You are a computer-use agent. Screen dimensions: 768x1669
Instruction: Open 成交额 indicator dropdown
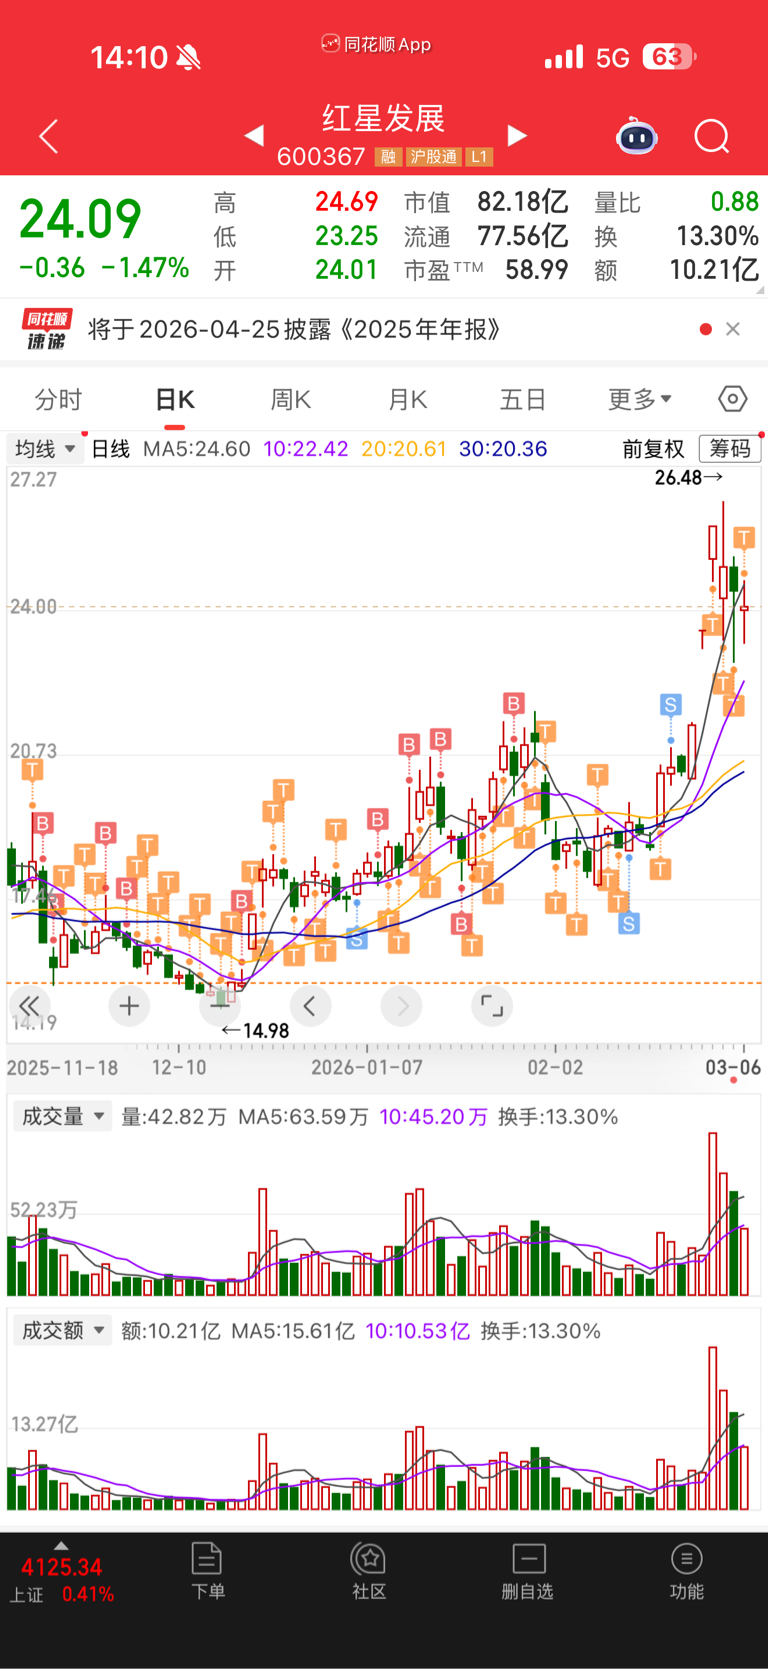(62, 1331)
